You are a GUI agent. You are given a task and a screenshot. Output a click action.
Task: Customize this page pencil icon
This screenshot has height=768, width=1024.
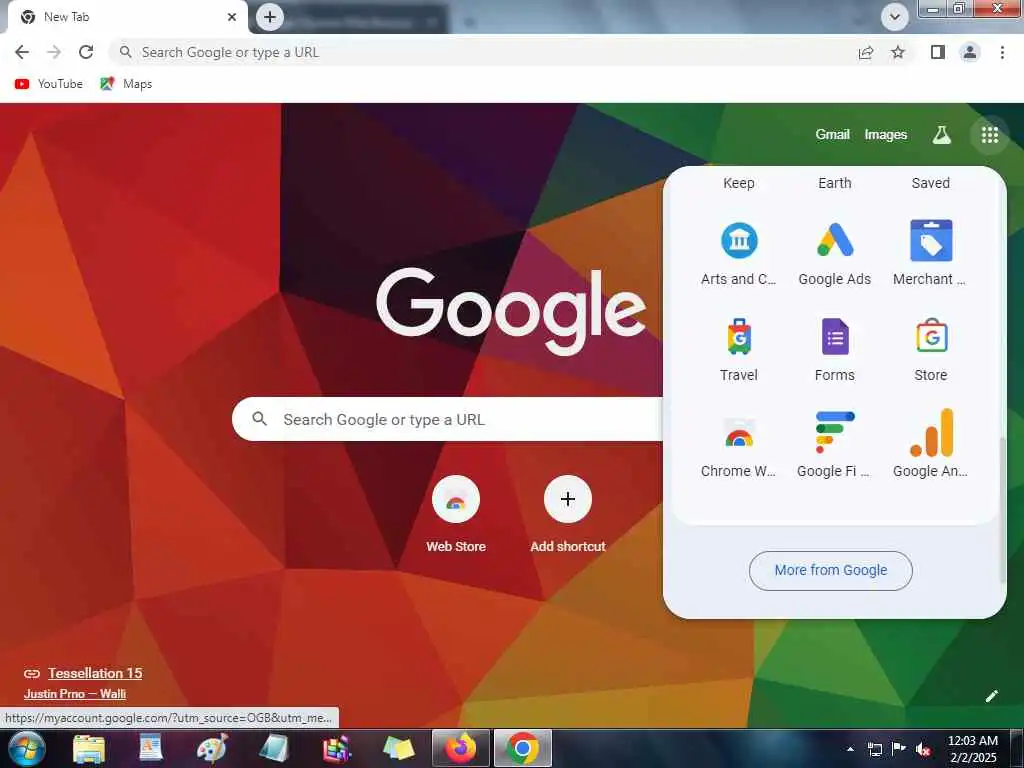click(991, 696)
